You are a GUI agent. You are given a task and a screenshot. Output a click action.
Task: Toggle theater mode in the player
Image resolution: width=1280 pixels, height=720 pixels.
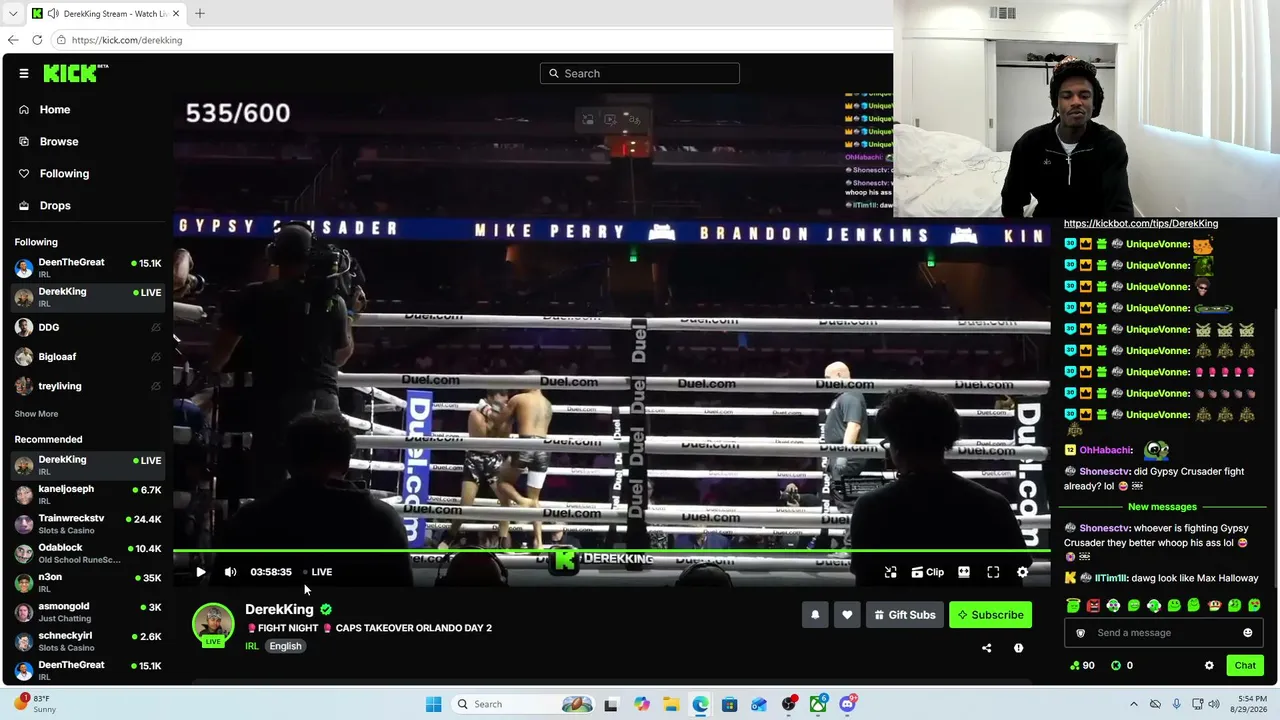[x=964, y=572]
